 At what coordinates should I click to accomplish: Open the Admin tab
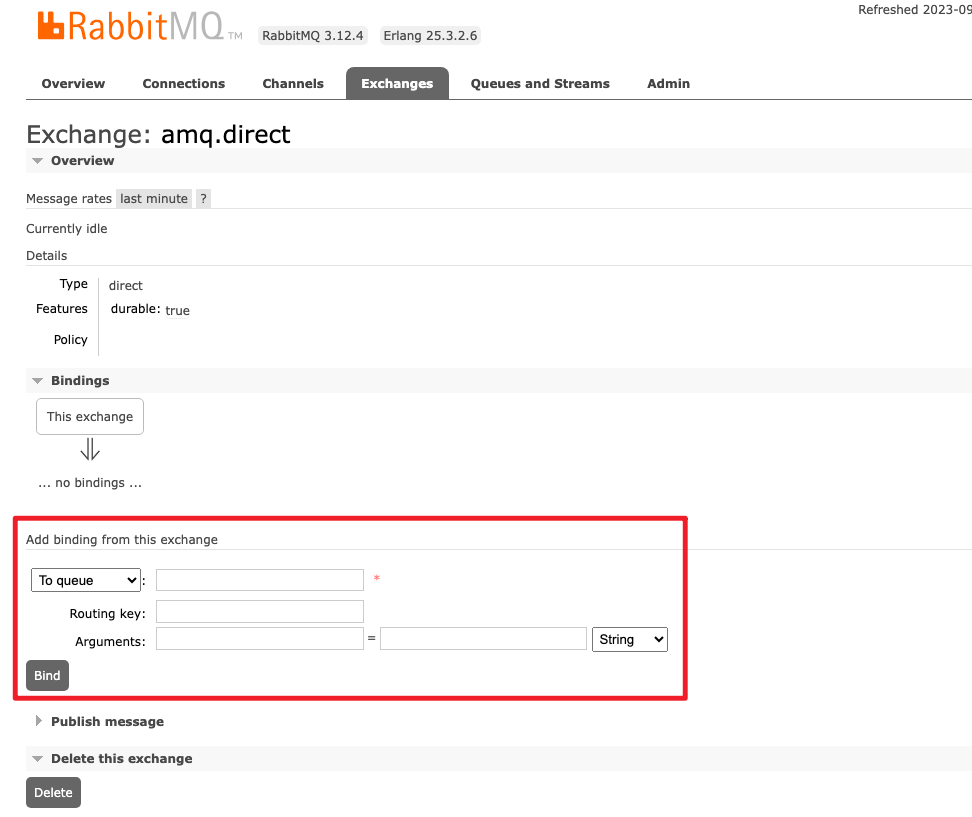668,83
